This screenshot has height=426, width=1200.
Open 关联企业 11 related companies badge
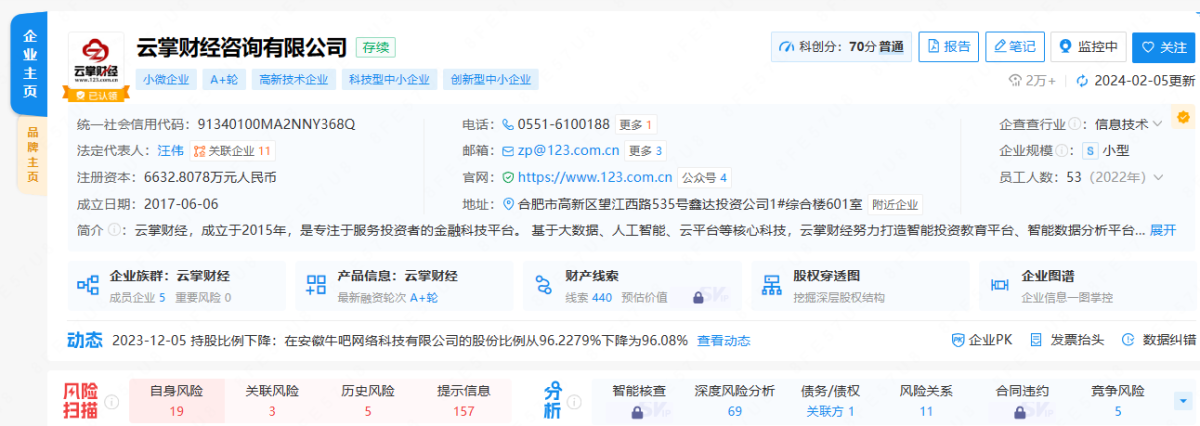point(233,151)
